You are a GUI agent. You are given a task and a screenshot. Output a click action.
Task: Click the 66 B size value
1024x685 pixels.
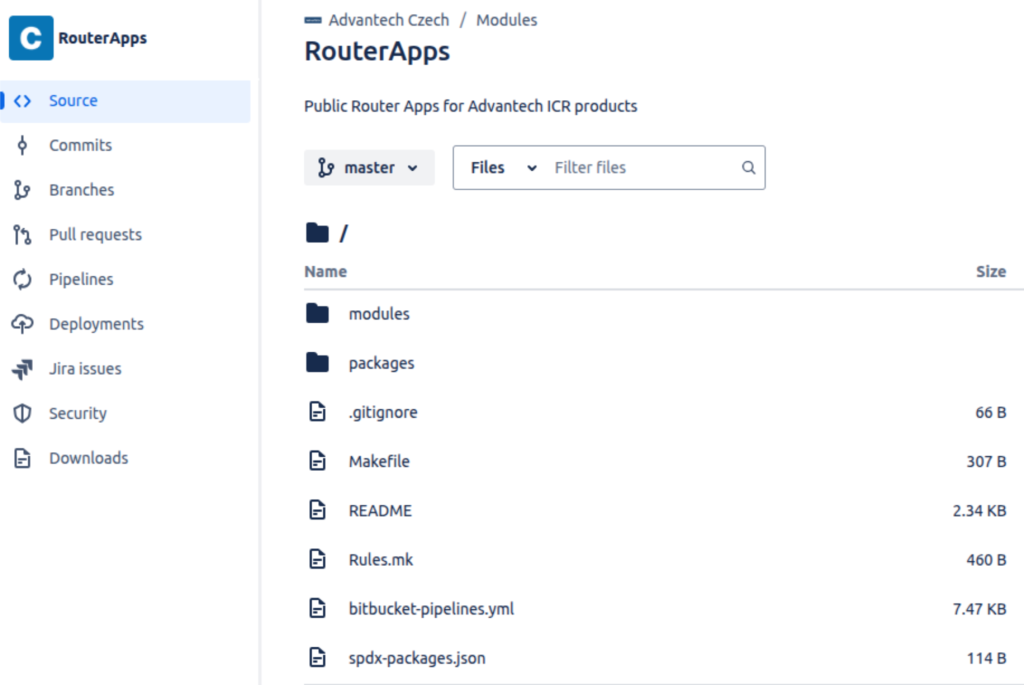pyautogui.click(x=991, y=412)
